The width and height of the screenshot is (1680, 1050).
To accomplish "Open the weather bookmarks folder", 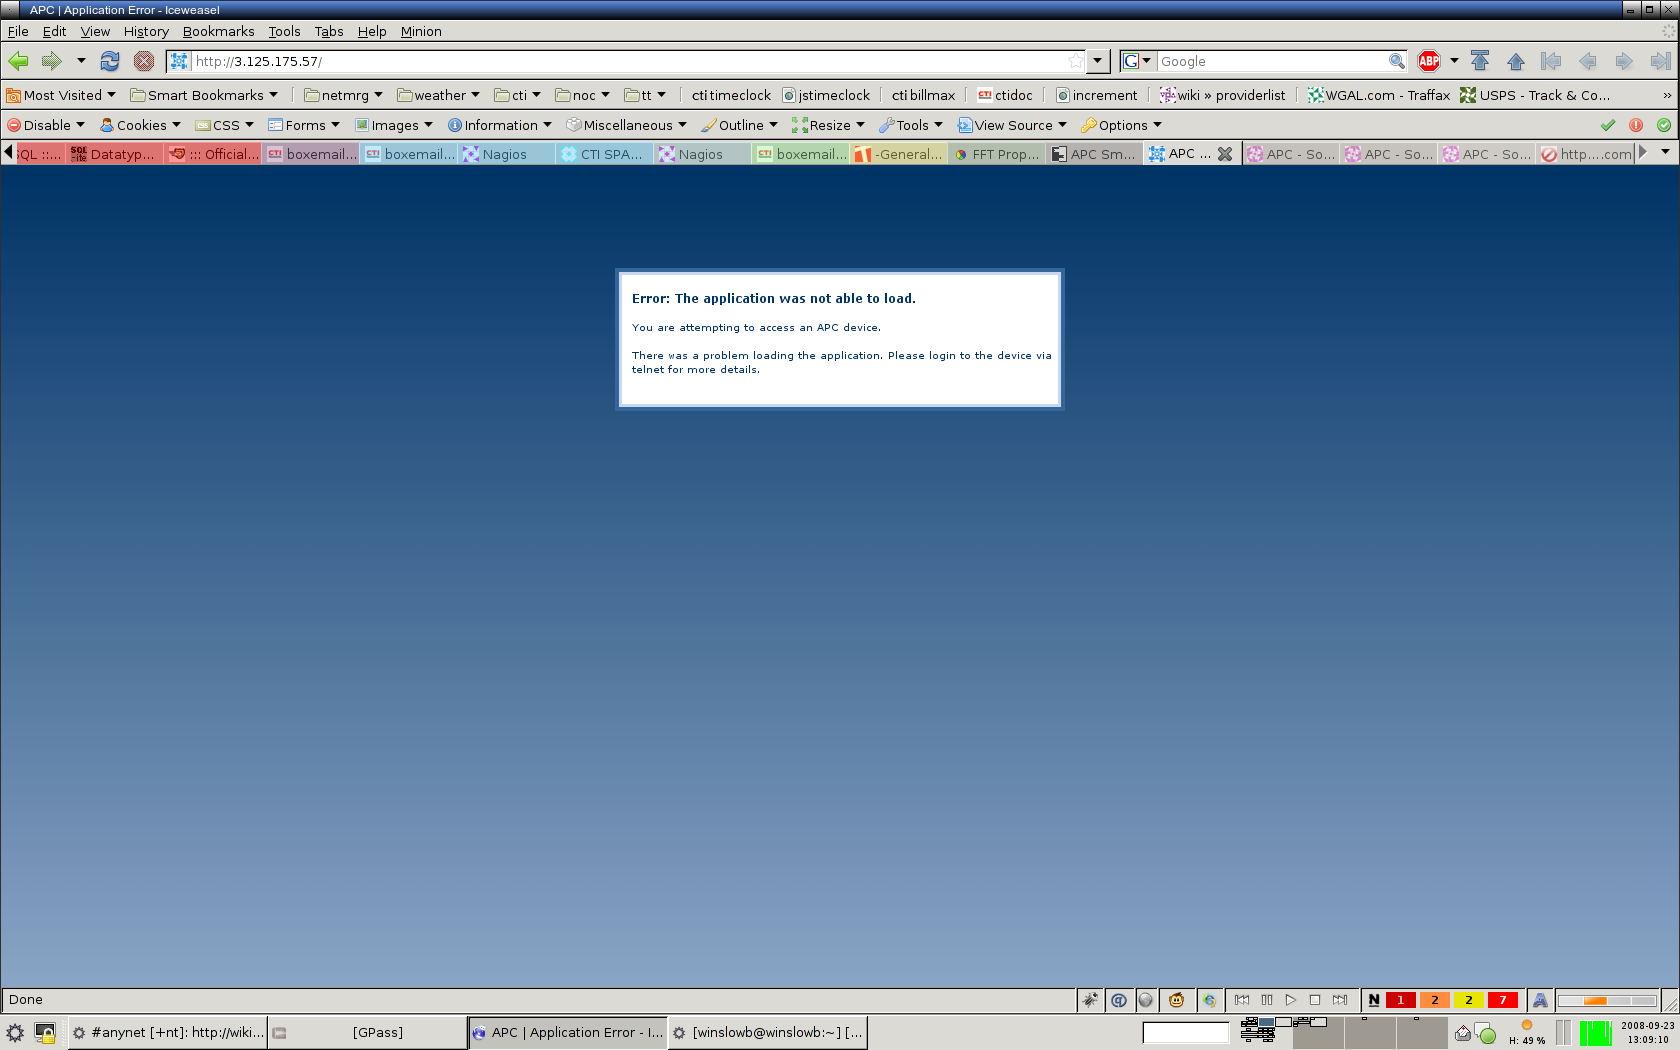I will [438, 95].
